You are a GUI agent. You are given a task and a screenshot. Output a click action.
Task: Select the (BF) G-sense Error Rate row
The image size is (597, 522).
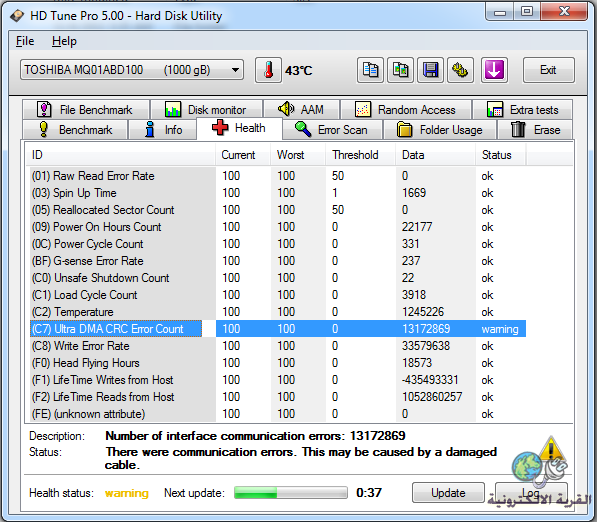coord(278,261)
